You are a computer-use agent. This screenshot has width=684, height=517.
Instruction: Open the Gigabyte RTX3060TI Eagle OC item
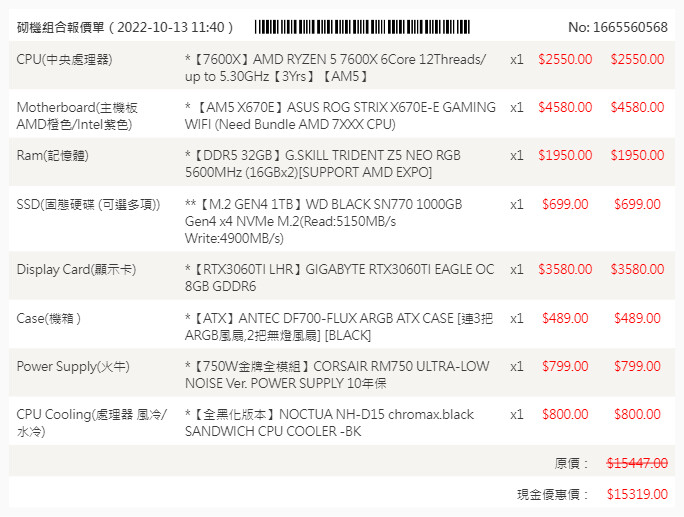tap(339, 278)
